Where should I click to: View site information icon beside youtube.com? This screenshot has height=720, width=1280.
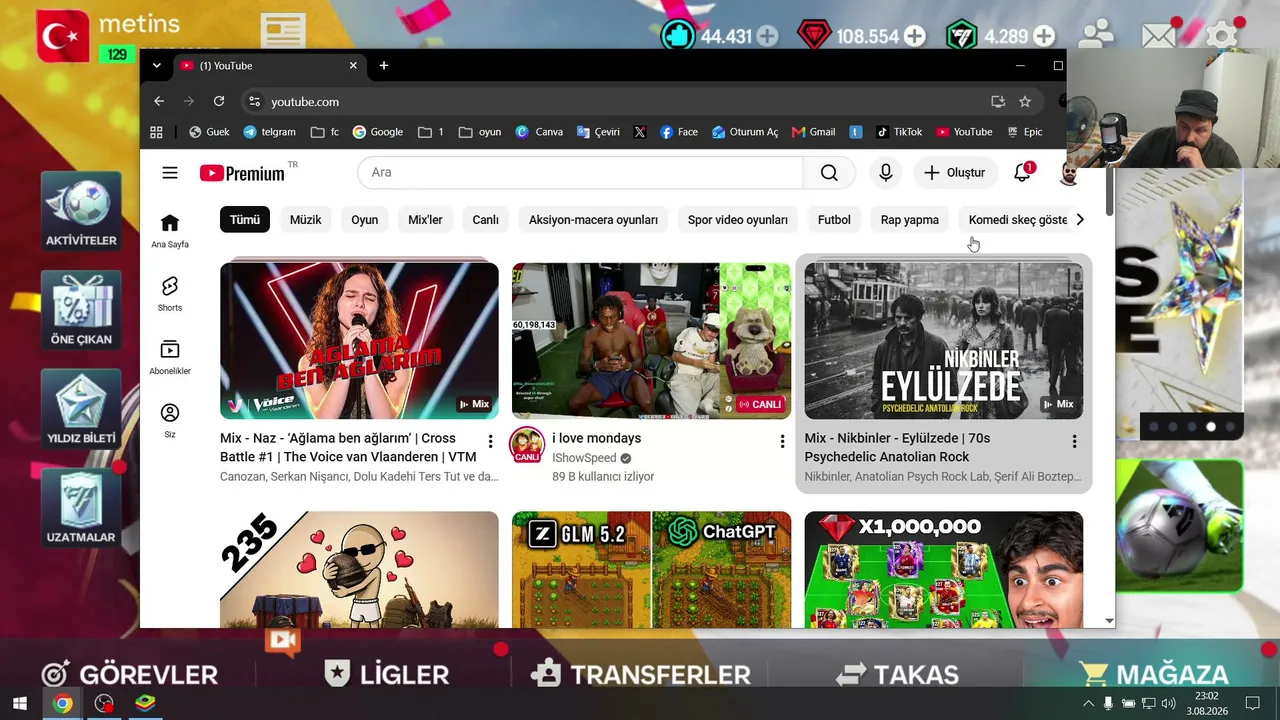254,101
